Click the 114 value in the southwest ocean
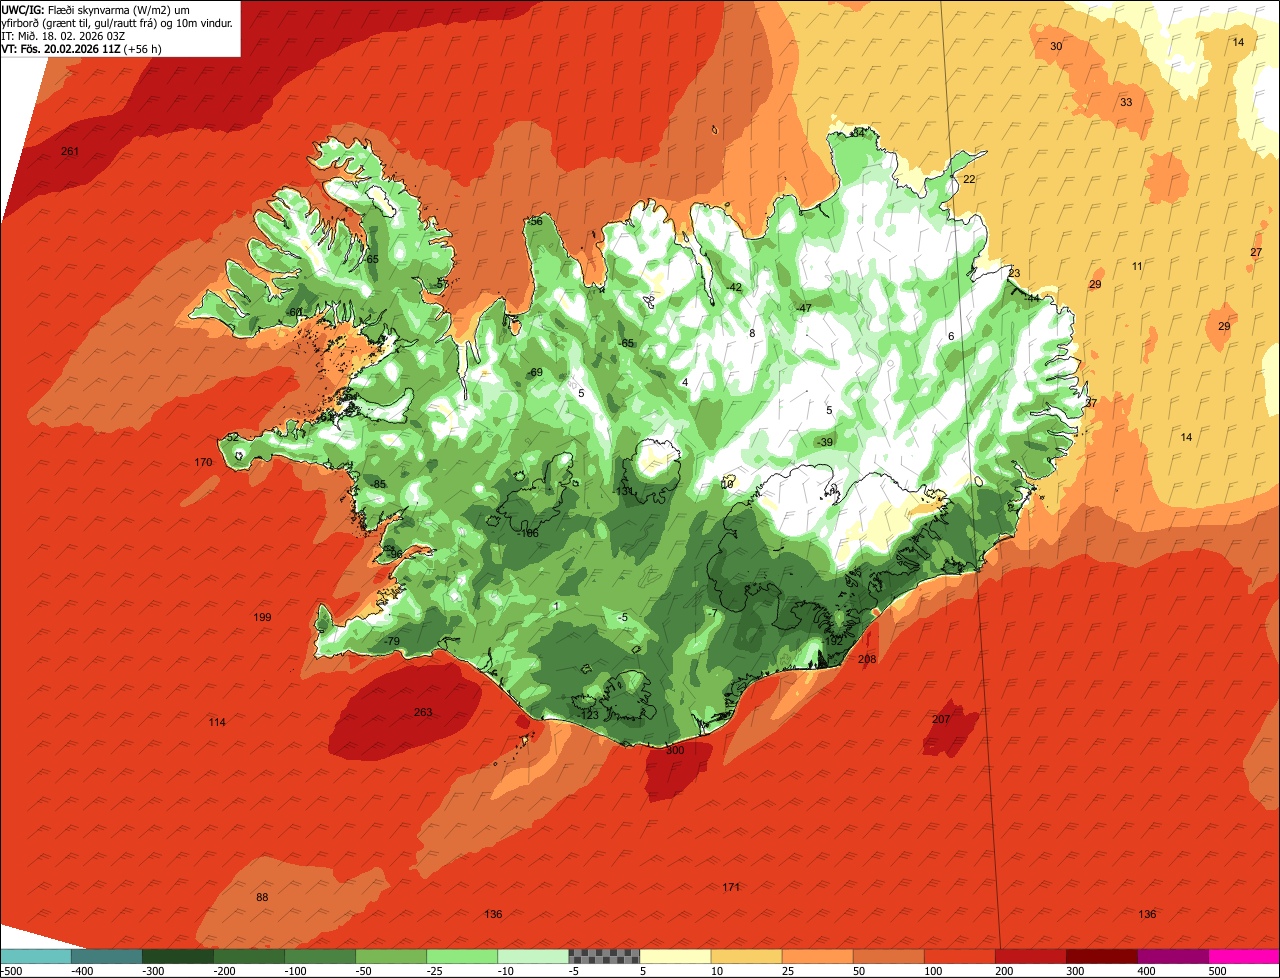The width and height of the screenshot is (1280, 978). point(217,723)
